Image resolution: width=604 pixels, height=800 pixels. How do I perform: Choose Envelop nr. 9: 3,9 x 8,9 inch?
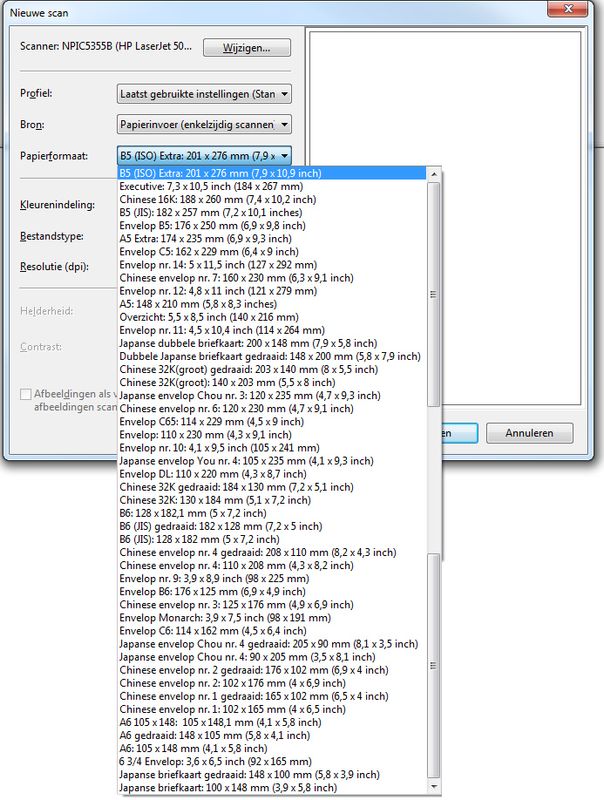point(272,579)
